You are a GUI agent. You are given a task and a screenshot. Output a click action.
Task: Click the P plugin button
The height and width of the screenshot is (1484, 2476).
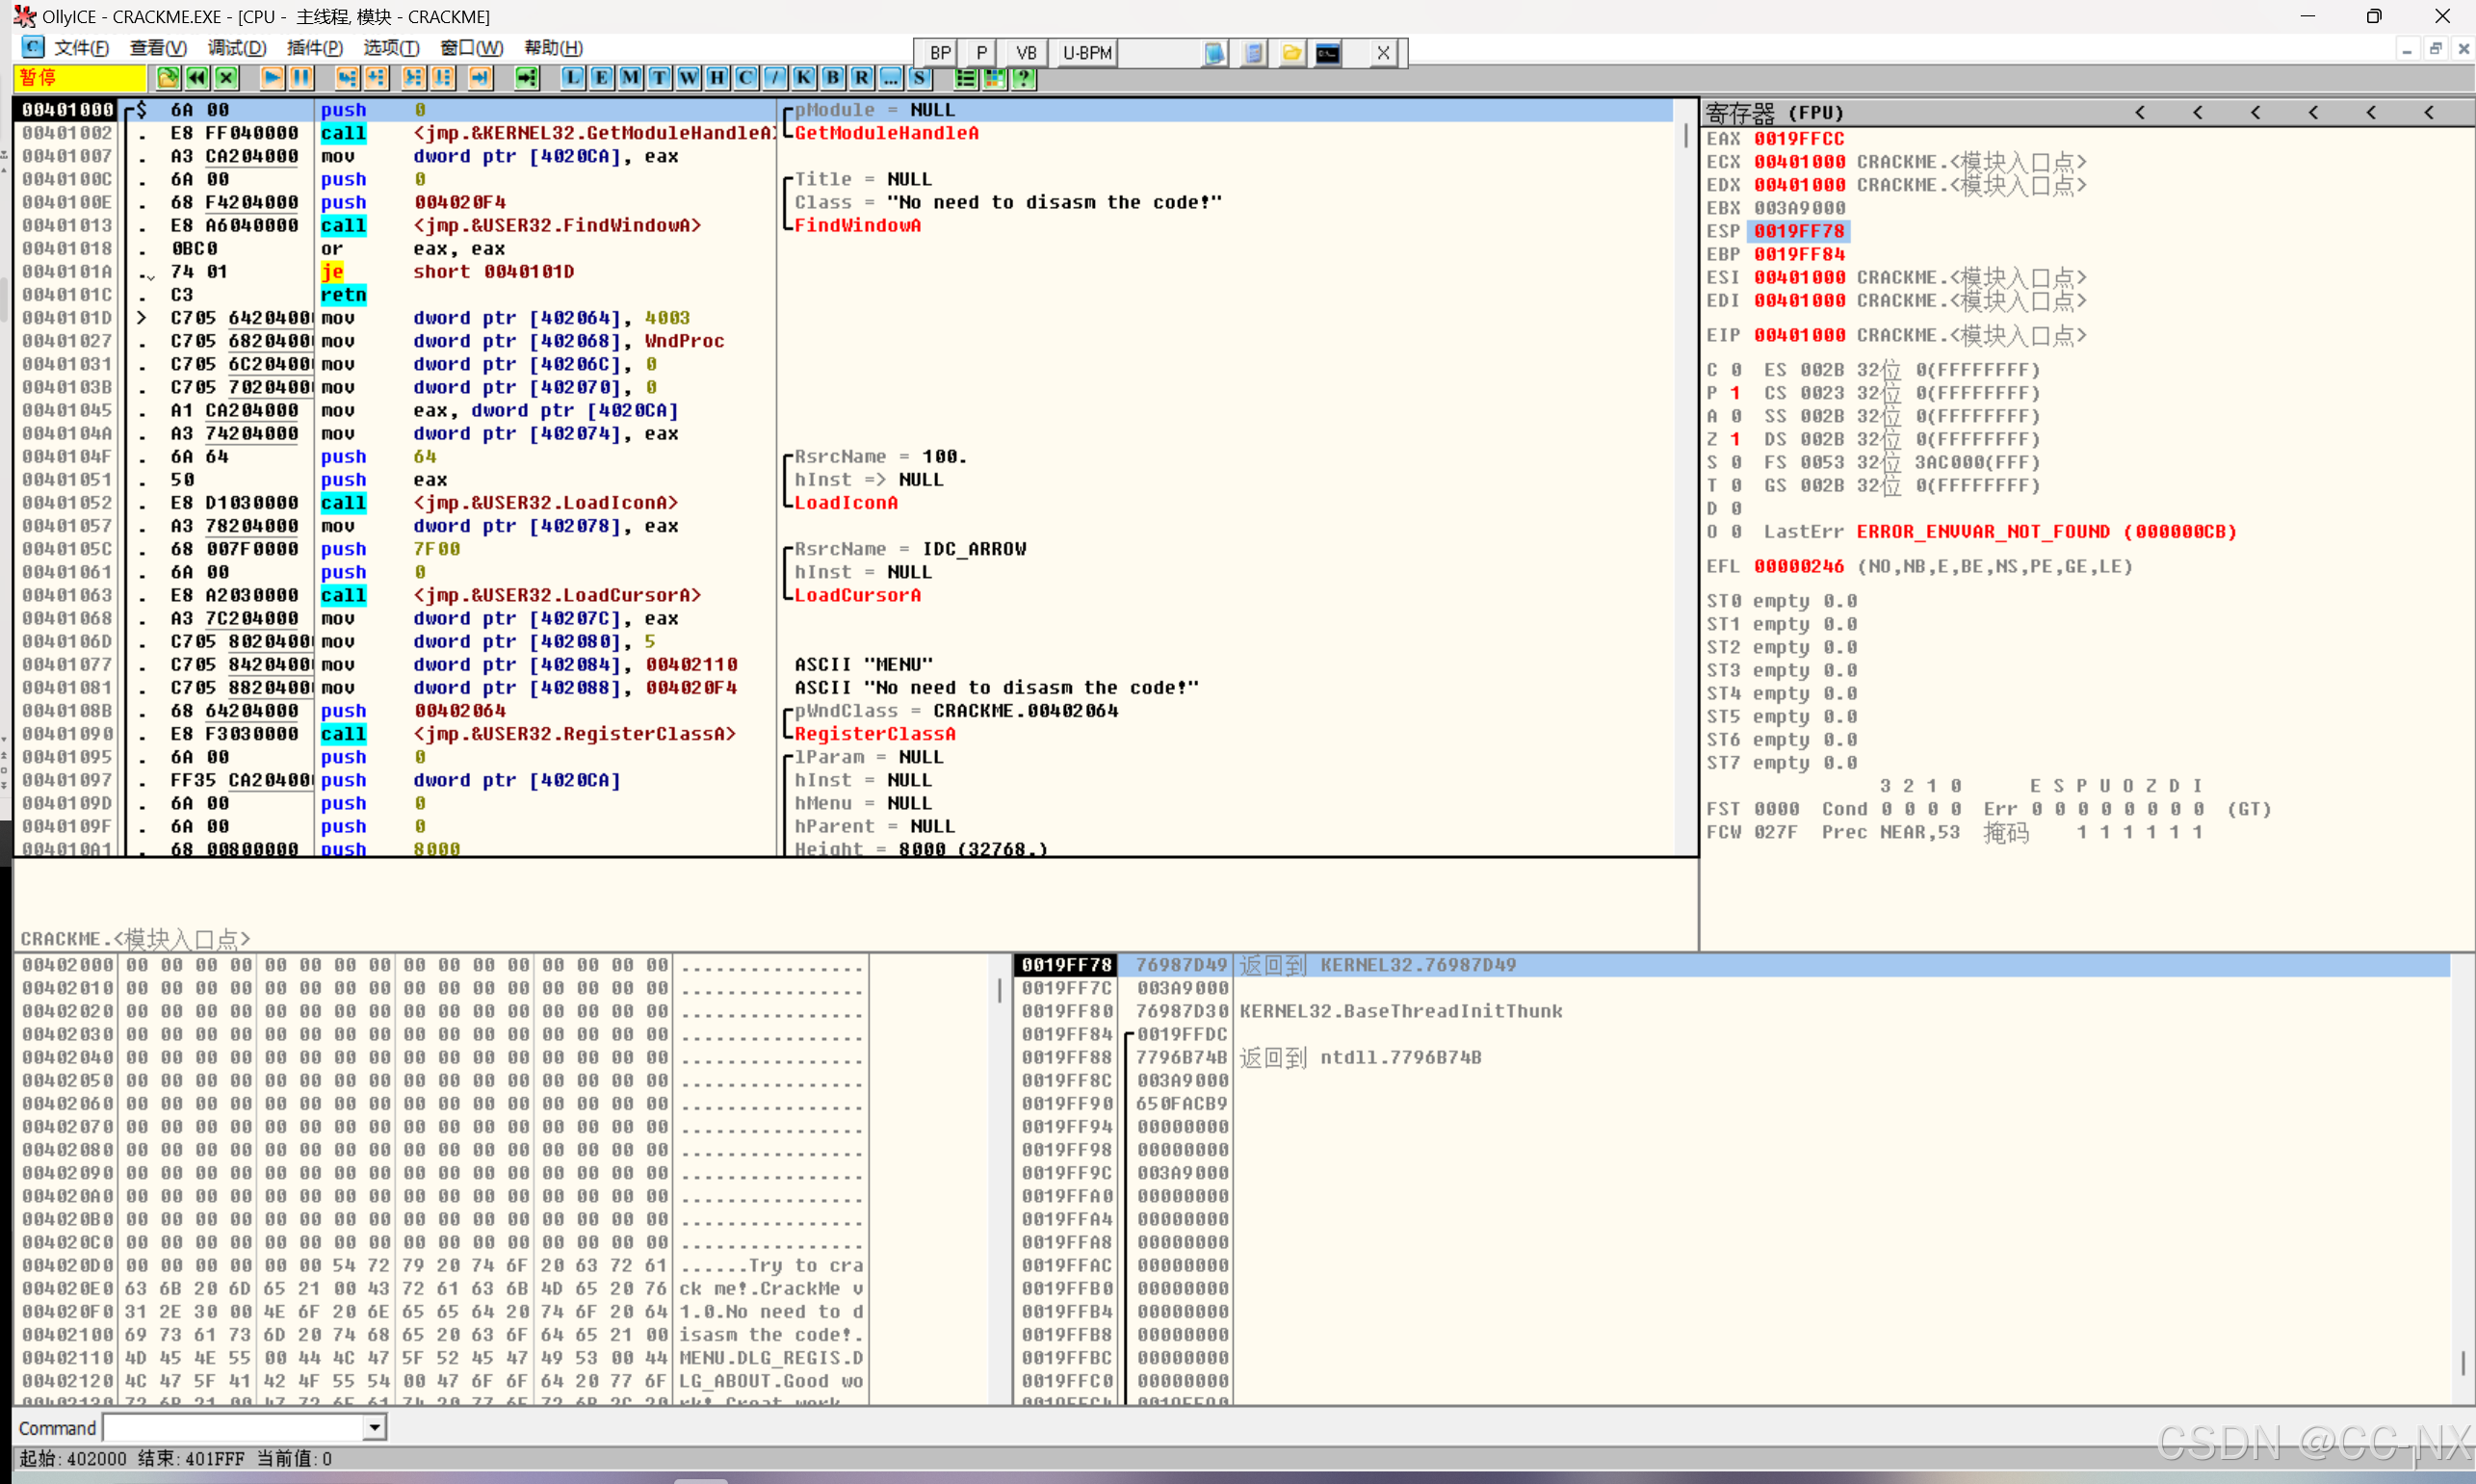(x=981, y=53)
